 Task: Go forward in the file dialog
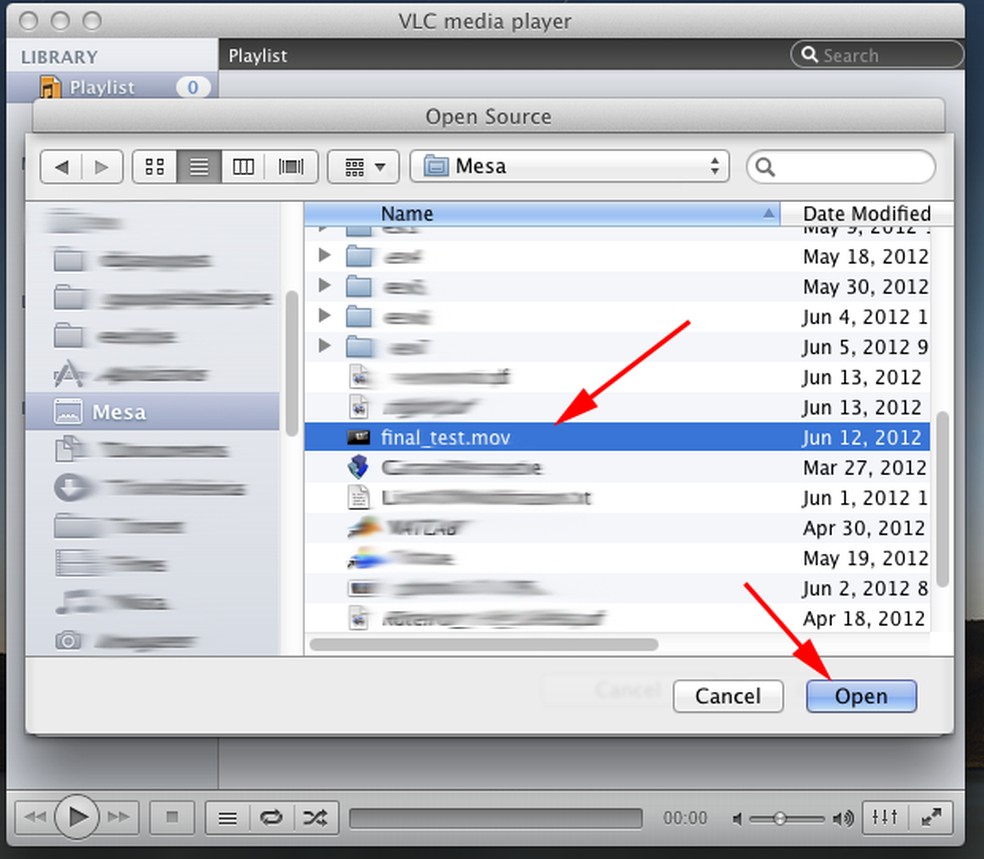coord(102,167)
